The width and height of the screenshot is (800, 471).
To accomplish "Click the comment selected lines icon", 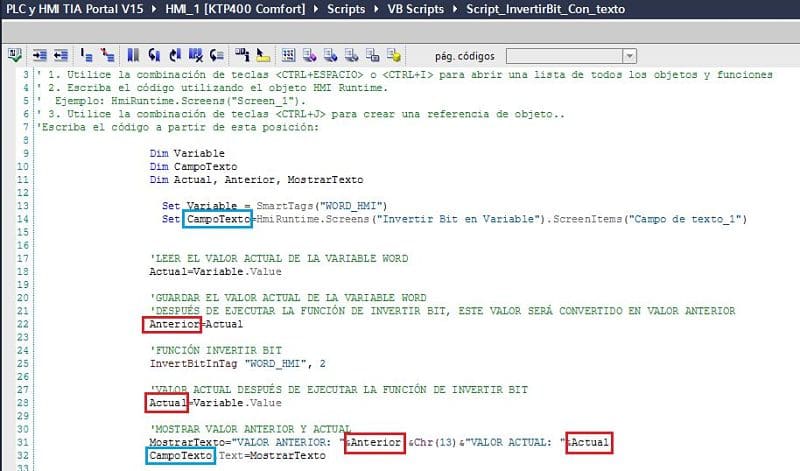I will [x=86, y=55].
